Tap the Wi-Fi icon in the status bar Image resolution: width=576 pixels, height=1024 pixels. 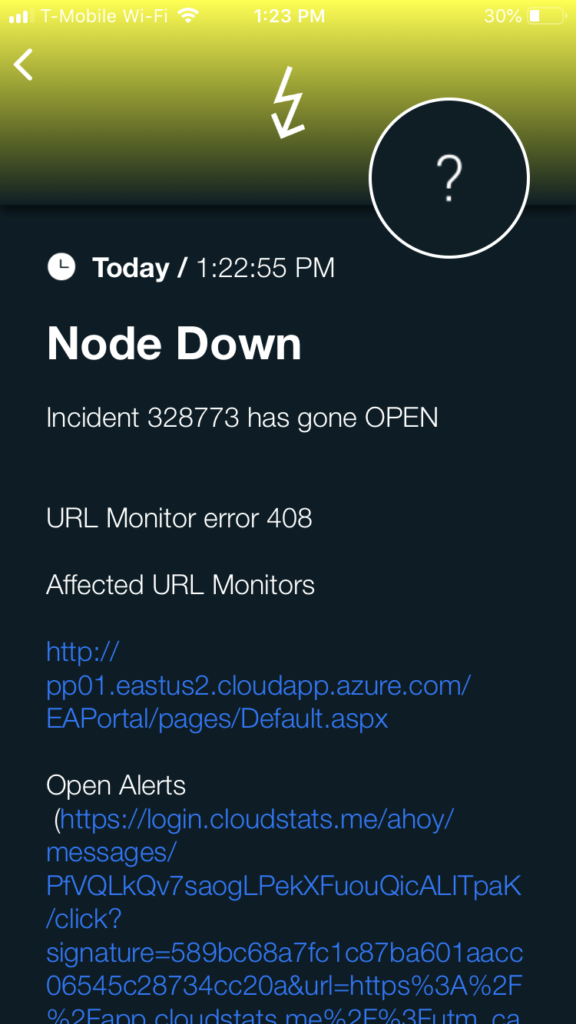(188, 16)
